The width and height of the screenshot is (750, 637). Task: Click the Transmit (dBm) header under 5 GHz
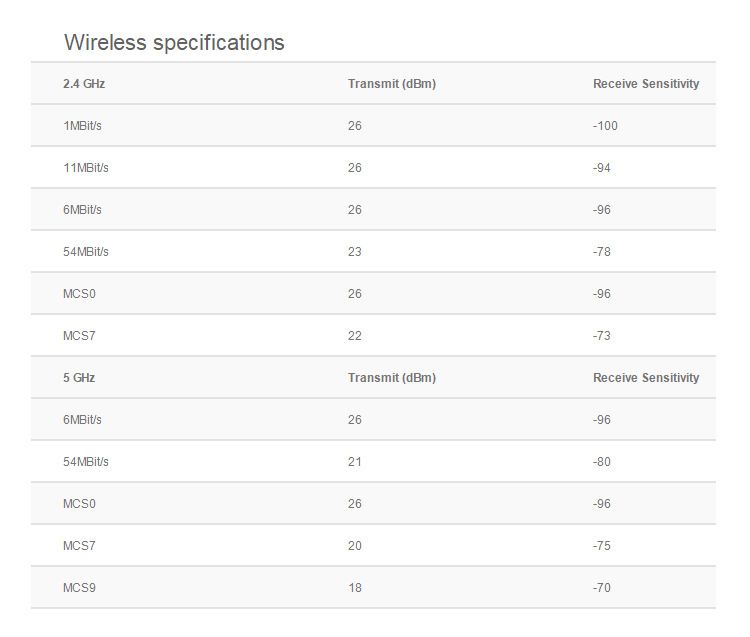tap(392, 378)
